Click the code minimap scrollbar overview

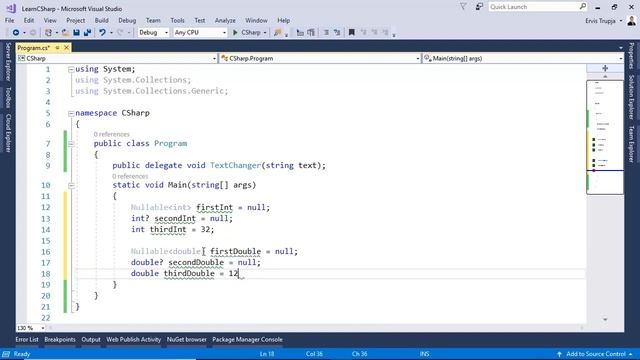(605, 138)
